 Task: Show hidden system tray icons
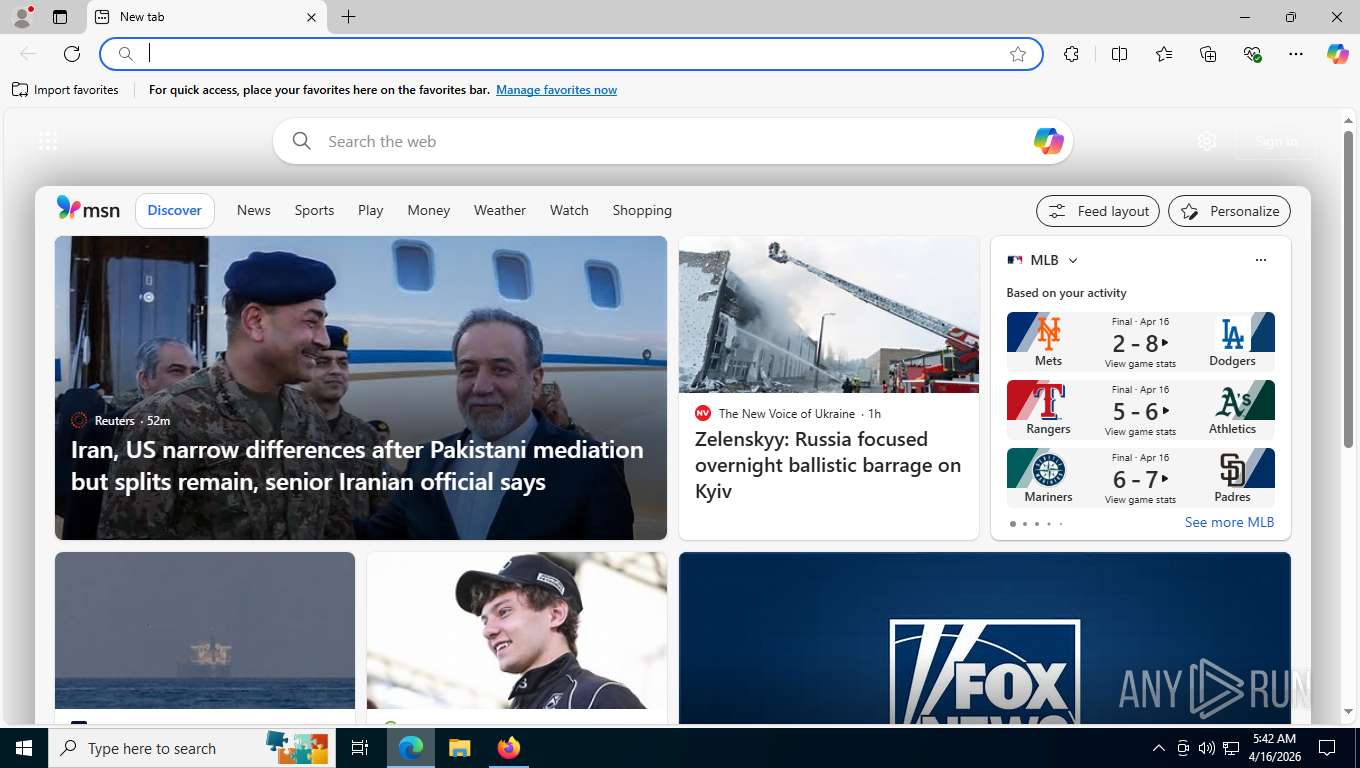1159,748
